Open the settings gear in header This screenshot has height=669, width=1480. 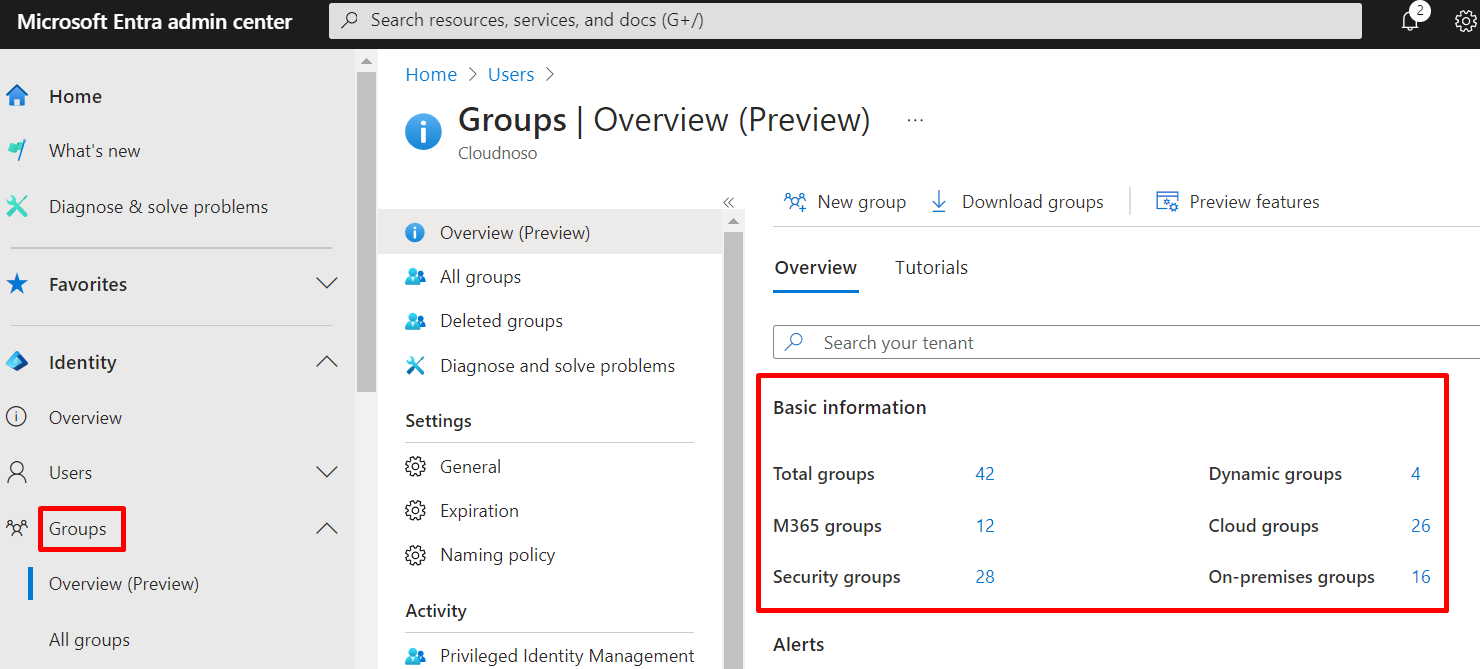pos(1465,22)
